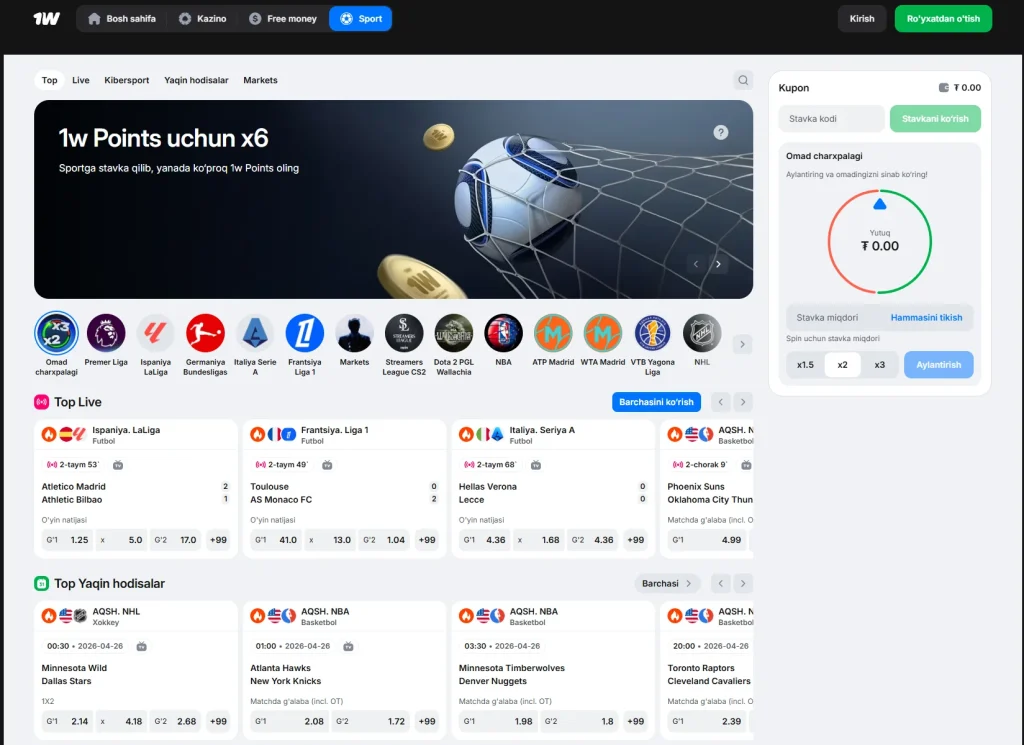Open Free money navigation item

point(283,19)
